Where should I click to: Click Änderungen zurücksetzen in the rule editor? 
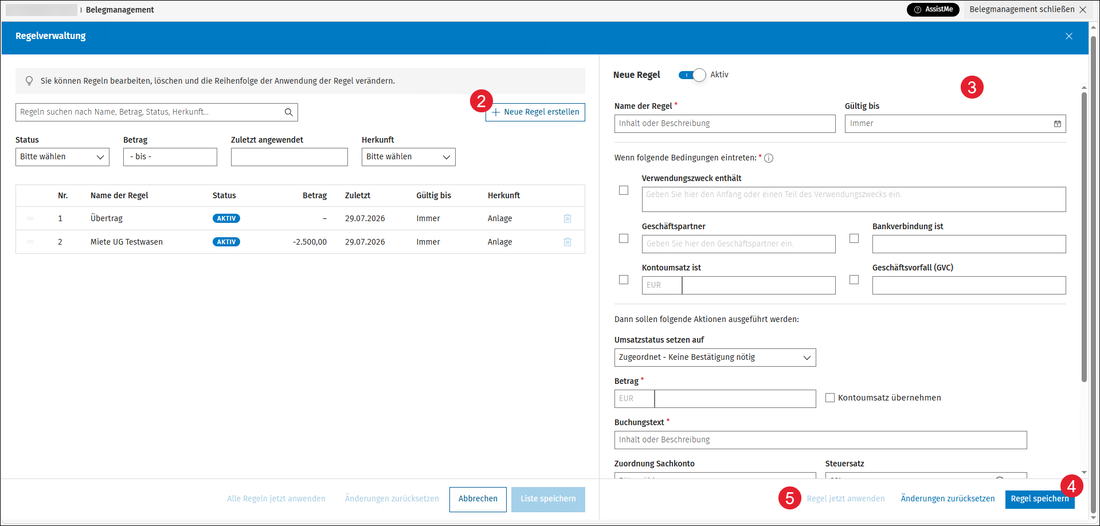click(x=948, y=499)
